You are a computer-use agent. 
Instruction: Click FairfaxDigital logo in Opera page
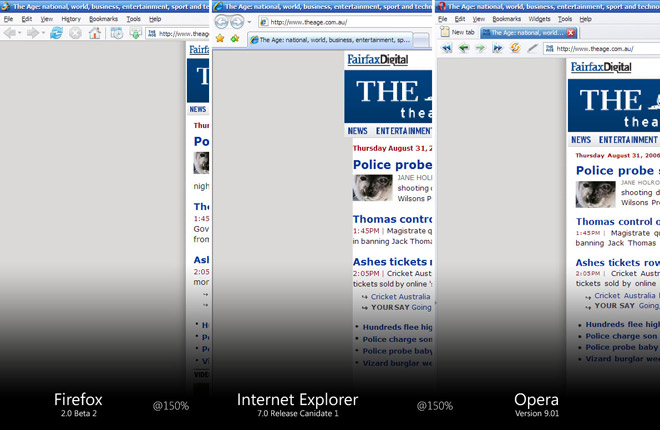(601, 67)
